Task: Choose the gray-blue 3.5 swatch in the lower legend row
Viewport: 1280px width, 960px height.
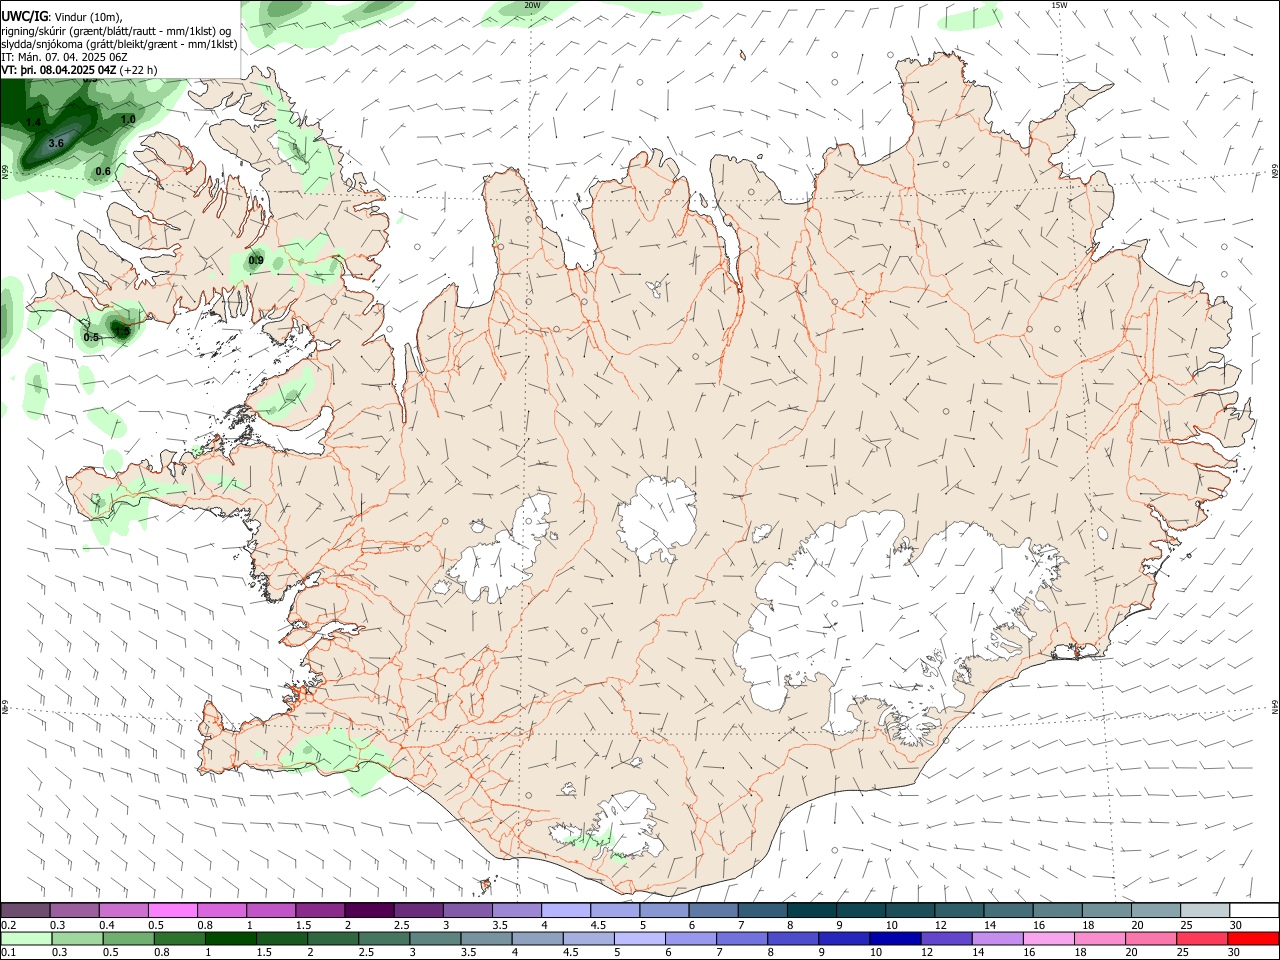Action: (486, 939)
